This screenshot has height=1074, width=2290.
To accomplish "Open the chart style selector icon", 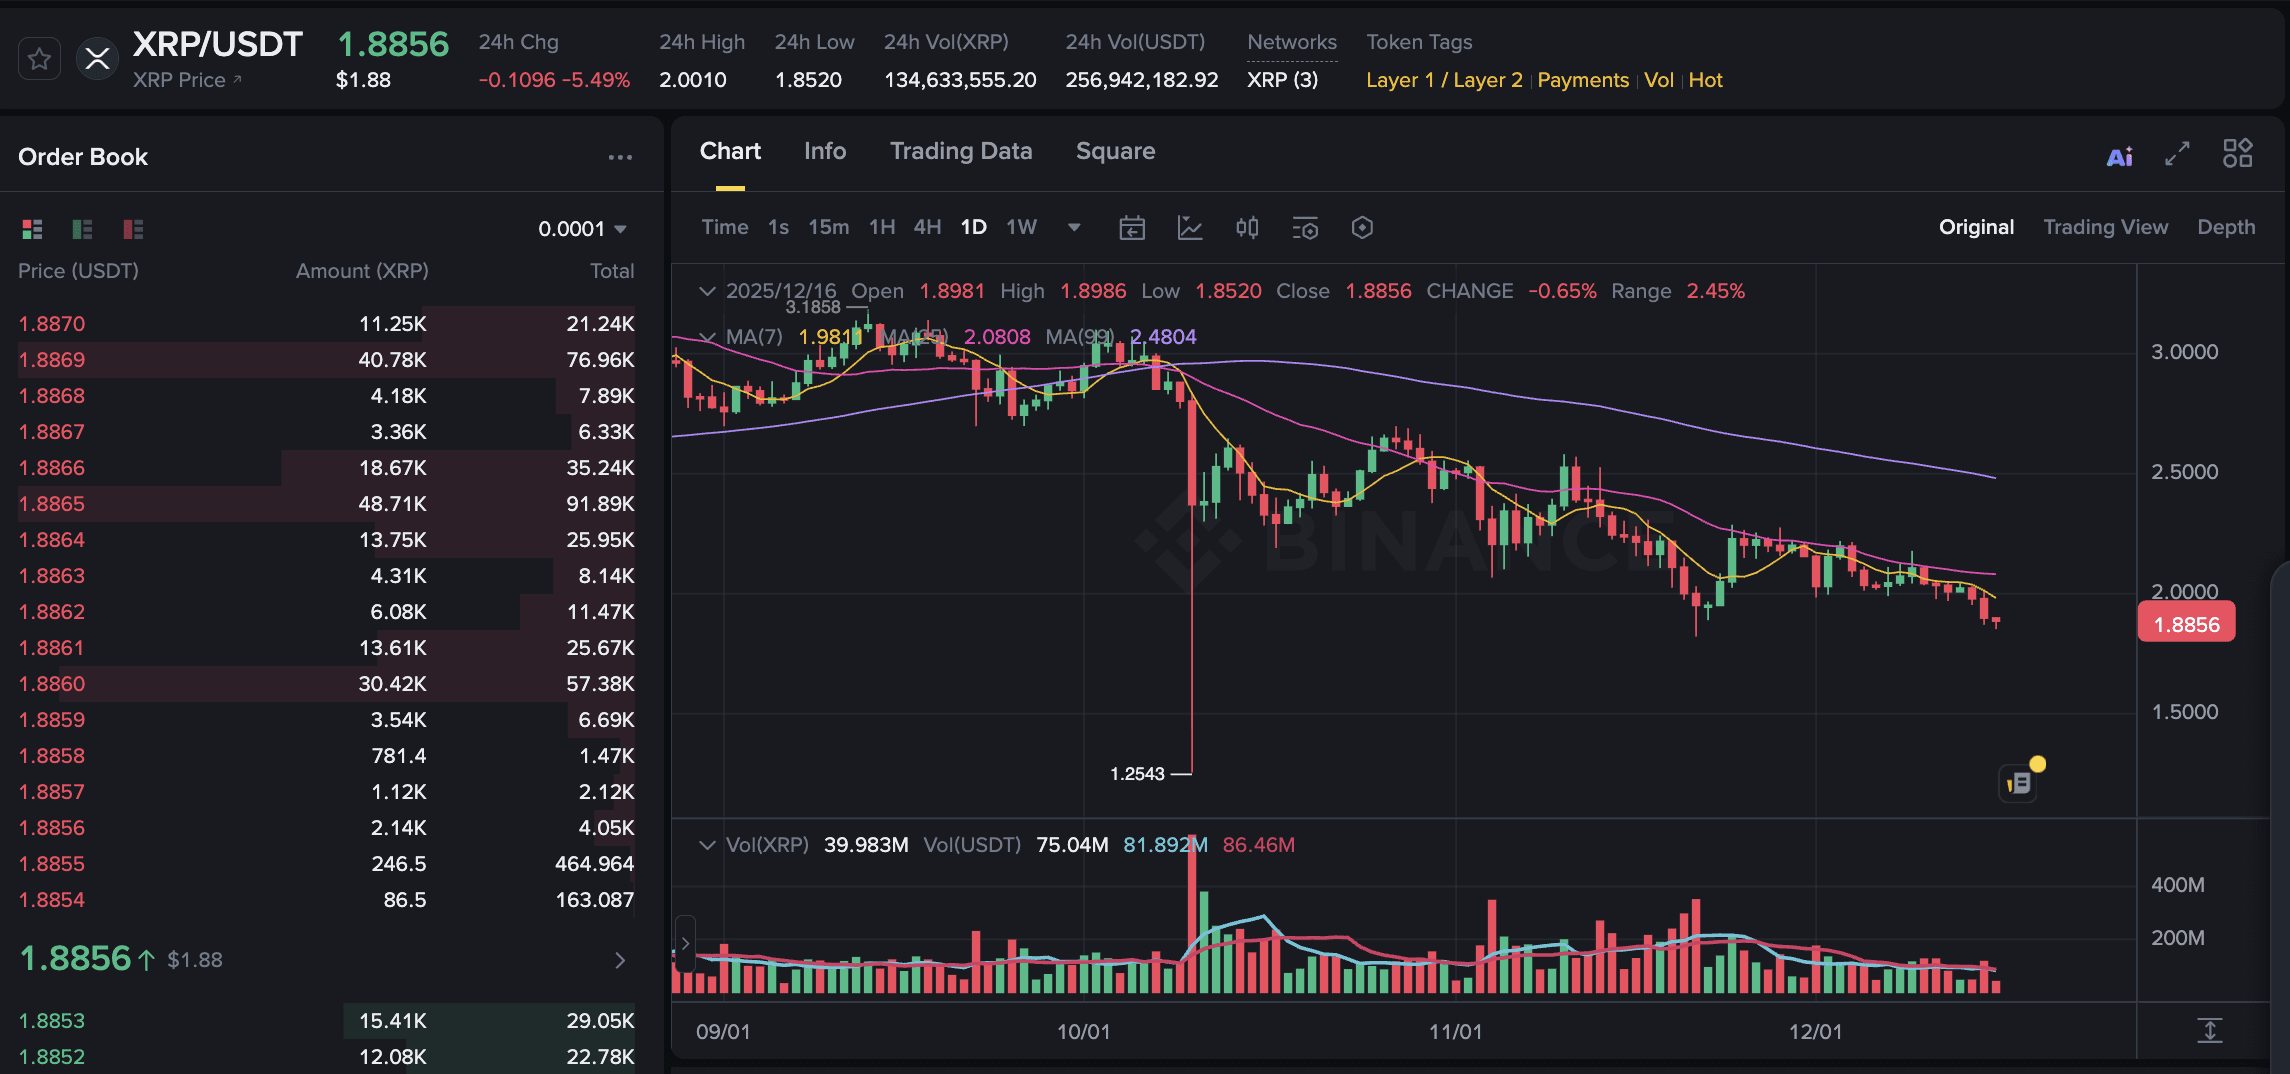I will (1190, 228).
